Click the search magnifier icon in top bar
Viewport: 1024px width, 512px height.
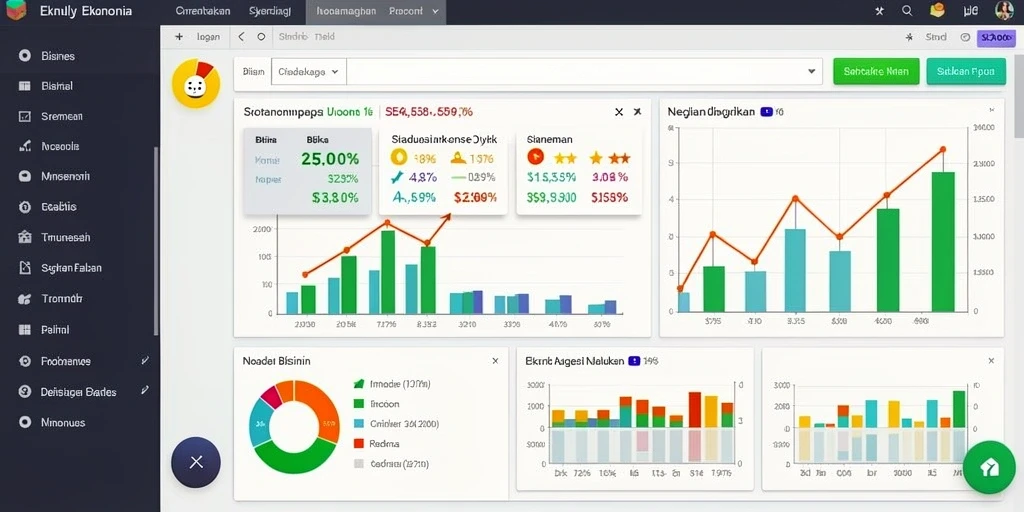coord(907,10)
